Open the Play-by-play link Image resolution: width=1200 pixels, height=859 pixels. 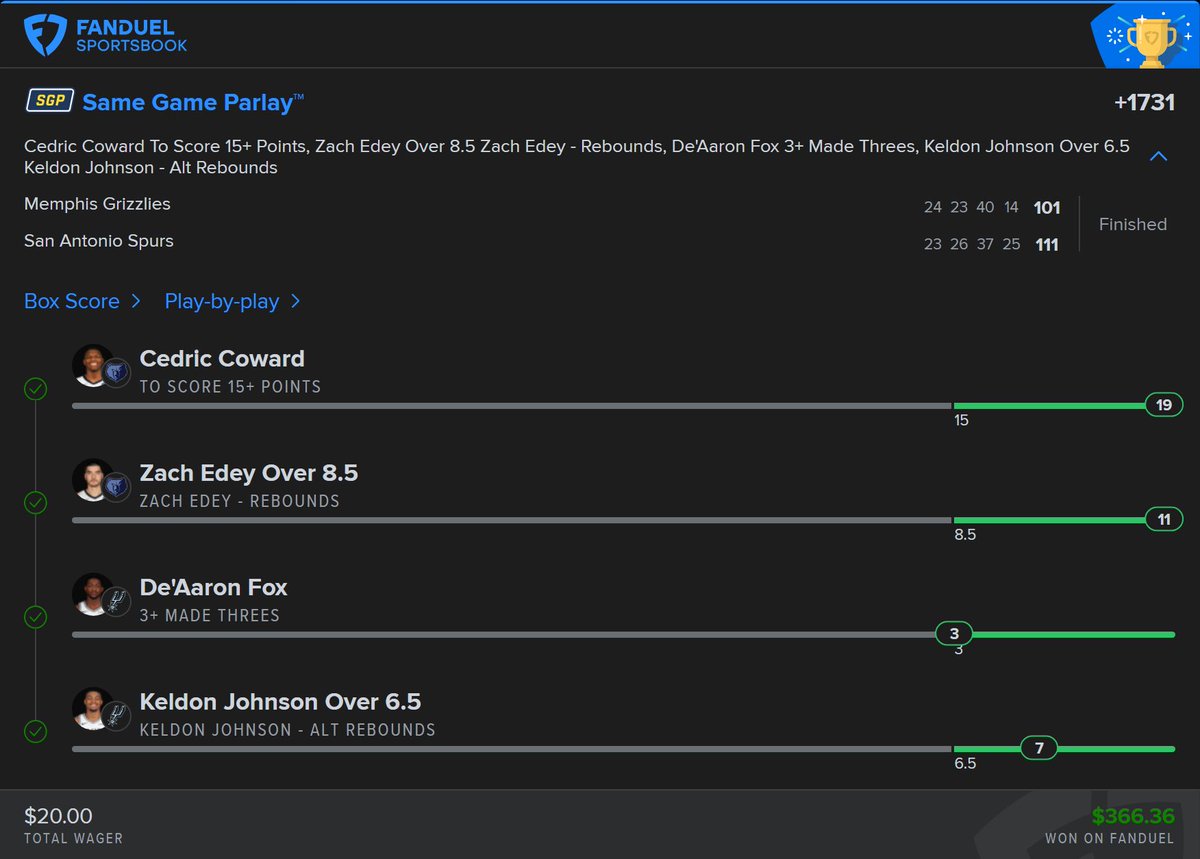232,301
